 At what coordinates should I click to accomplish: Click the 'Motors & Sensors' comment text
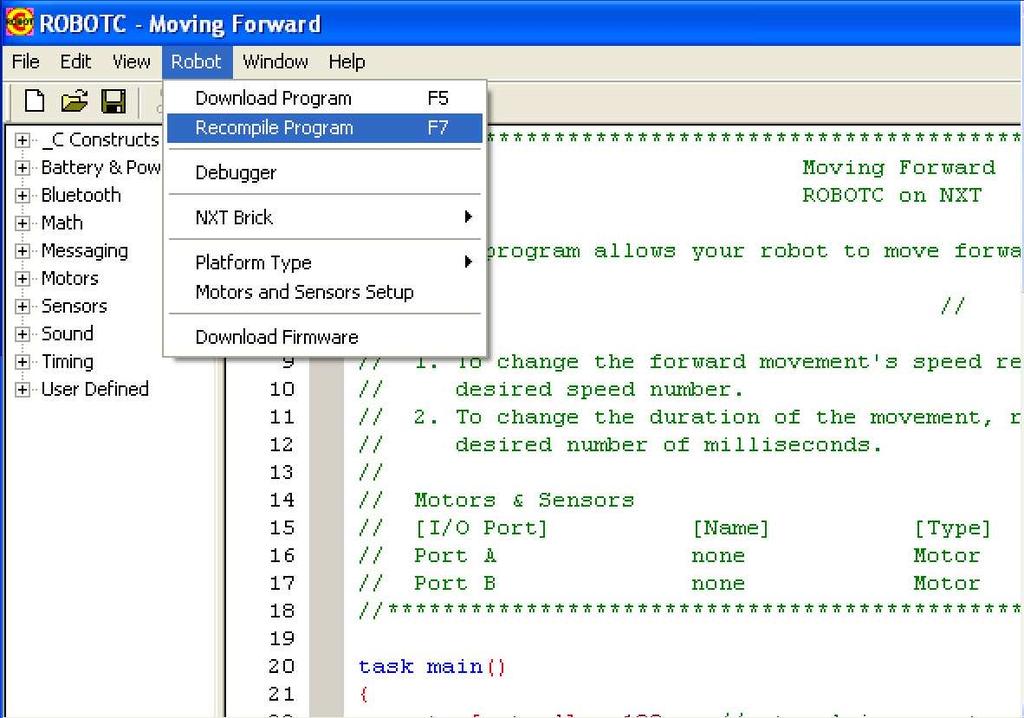pyautogui.click(x=524, y=500)
